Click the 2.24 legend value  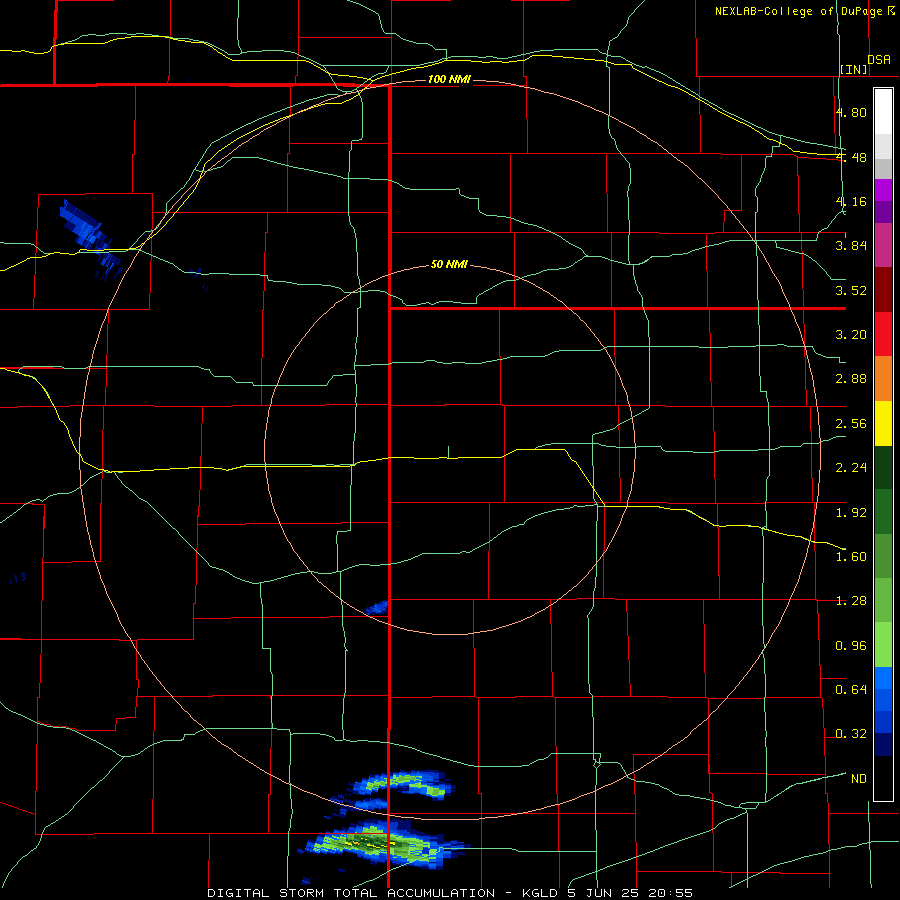coord(851,468)
